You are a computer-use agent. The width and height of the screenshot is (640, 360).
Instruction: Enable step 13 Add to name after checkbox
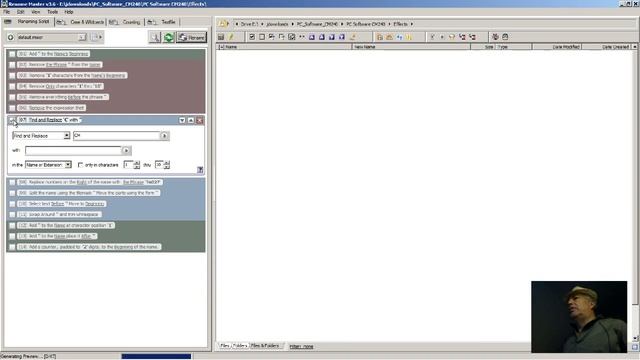[x=12, y=236]
